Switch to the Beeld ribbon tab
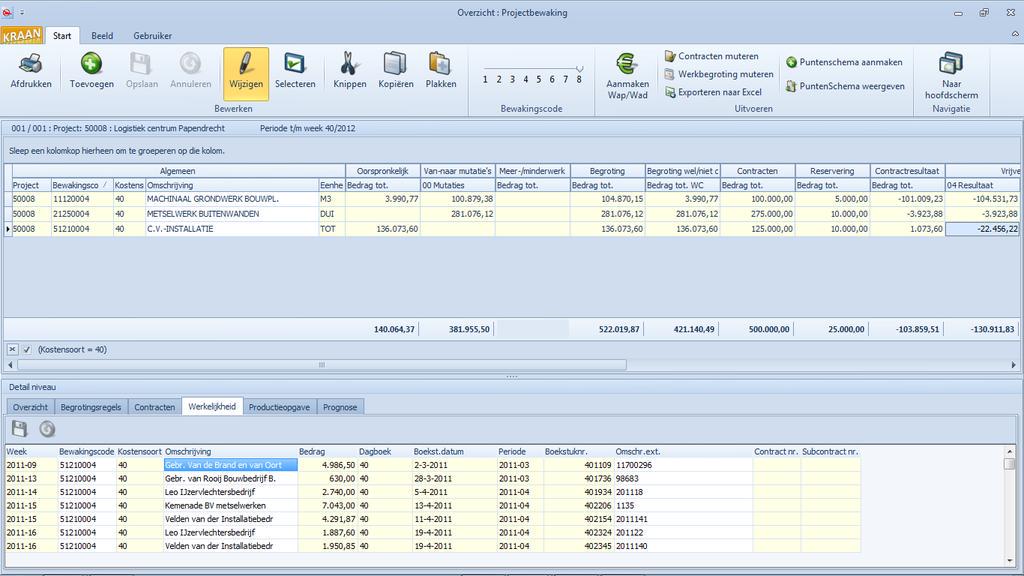The height and width of the screenshot is (576, 1024). tap(101, 35)
